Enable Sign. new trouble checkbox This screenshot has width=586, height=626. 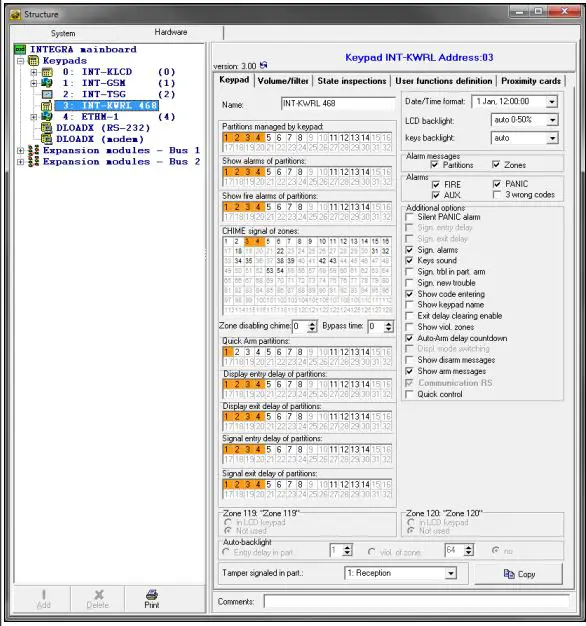409,283
